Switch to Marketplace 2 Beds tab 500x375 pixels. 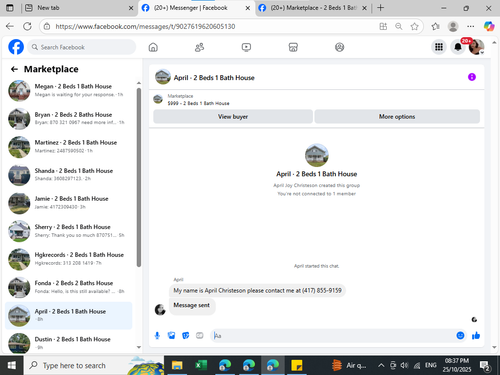(313, 8)
